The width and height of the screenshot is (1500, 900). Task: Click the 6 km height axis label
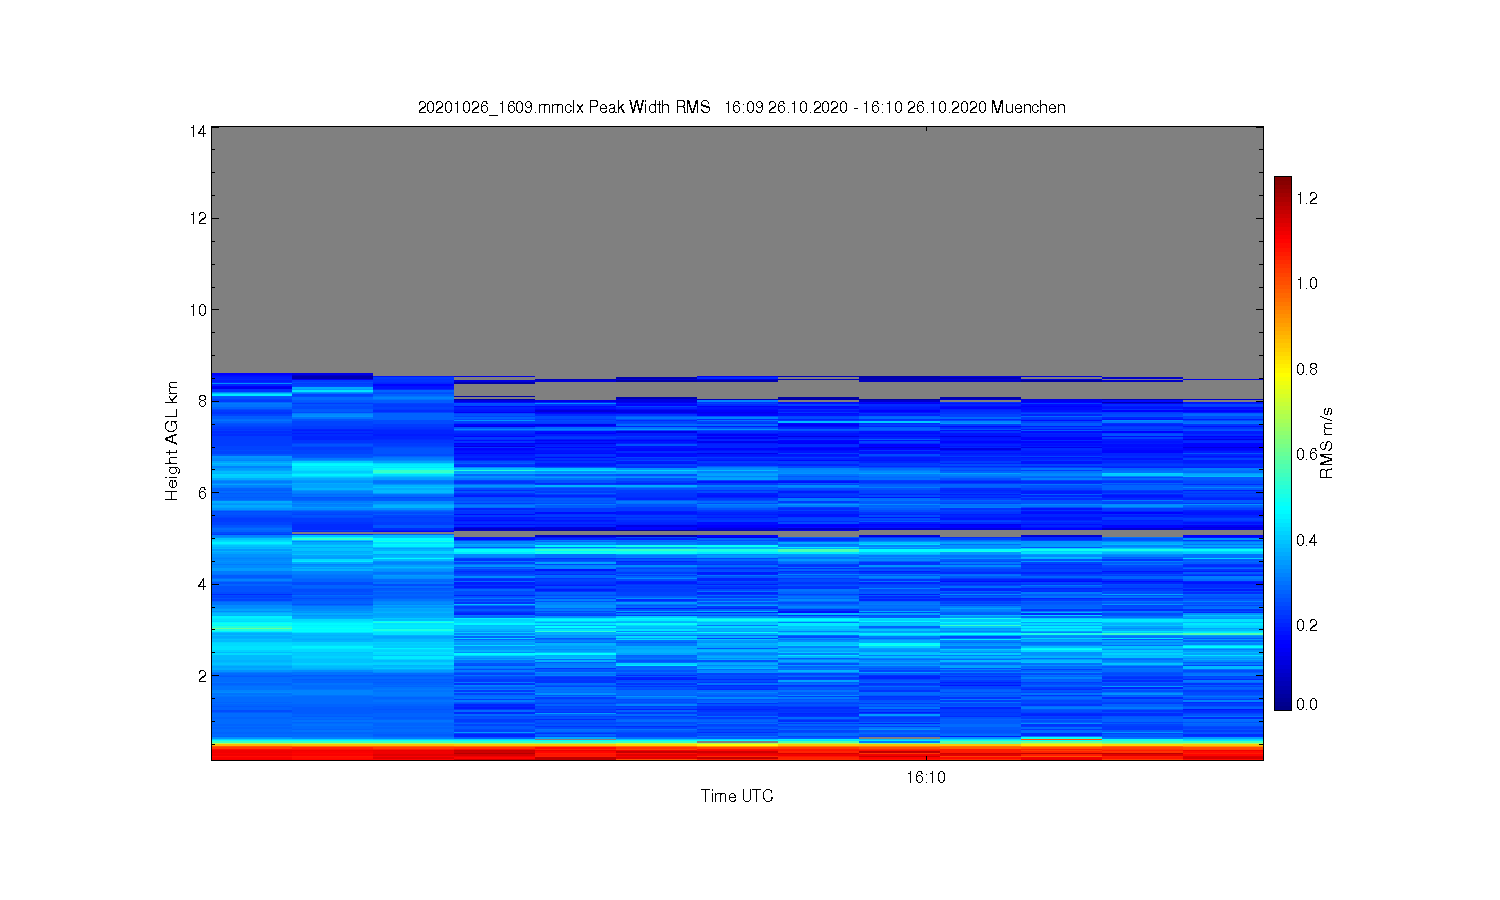coord(203,492)
